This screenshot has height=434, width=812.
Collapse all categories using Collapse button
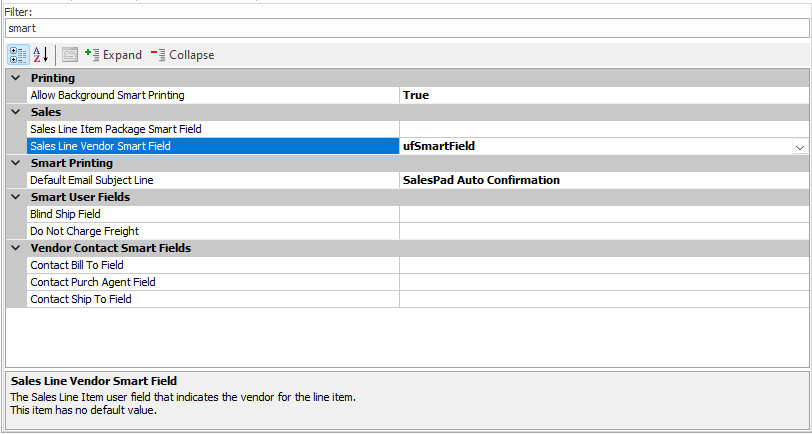coord(182,54)
